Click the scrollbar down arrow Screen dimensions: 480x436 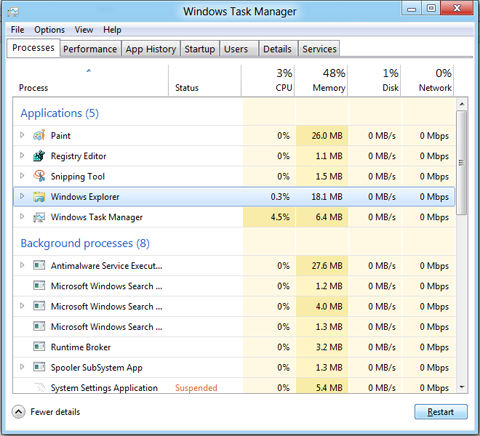(x=462, y=387)
